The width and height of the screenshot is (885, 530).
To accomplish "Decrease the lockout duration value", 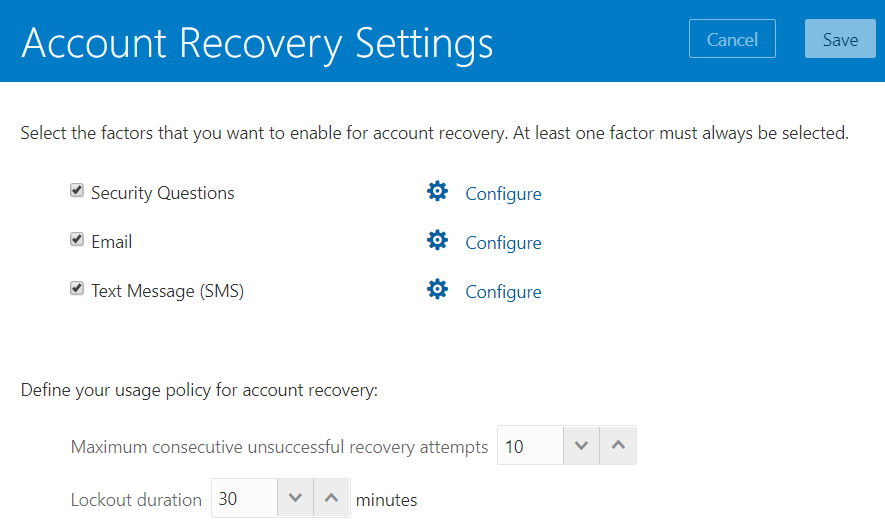I will coord(295,498).
